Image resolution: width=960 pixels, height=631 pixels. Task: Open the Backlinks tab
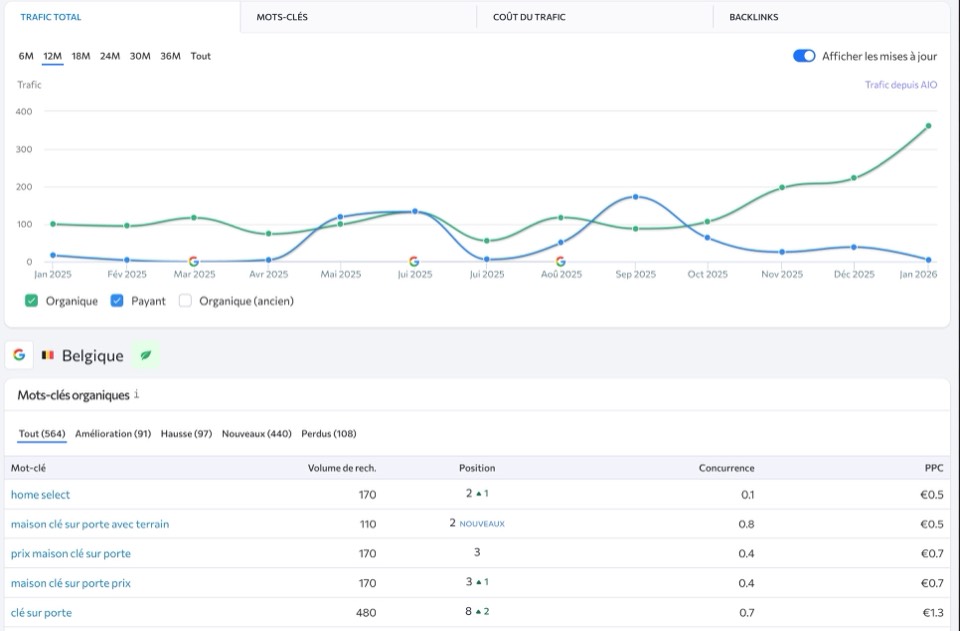[754, 17]
